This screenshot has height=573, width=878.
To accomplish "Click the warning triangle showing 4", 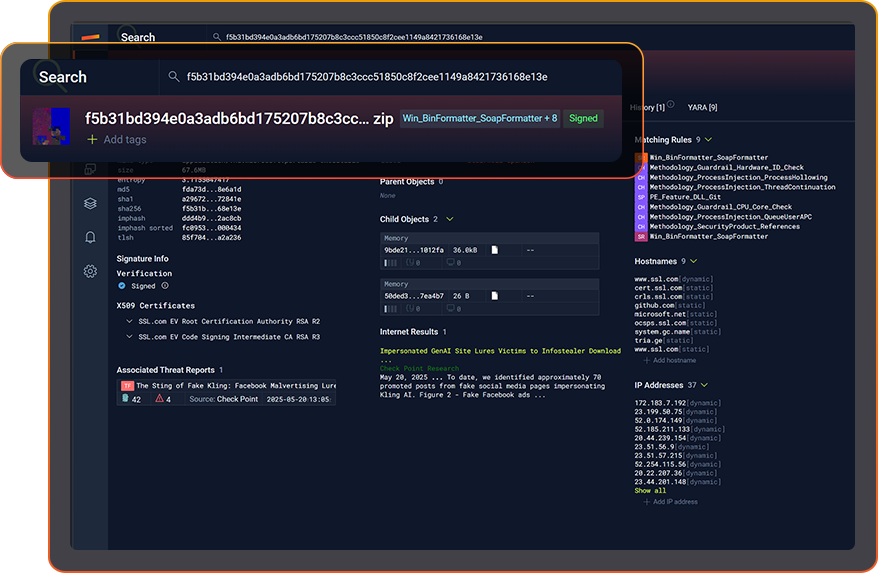I will coord(160,398).
